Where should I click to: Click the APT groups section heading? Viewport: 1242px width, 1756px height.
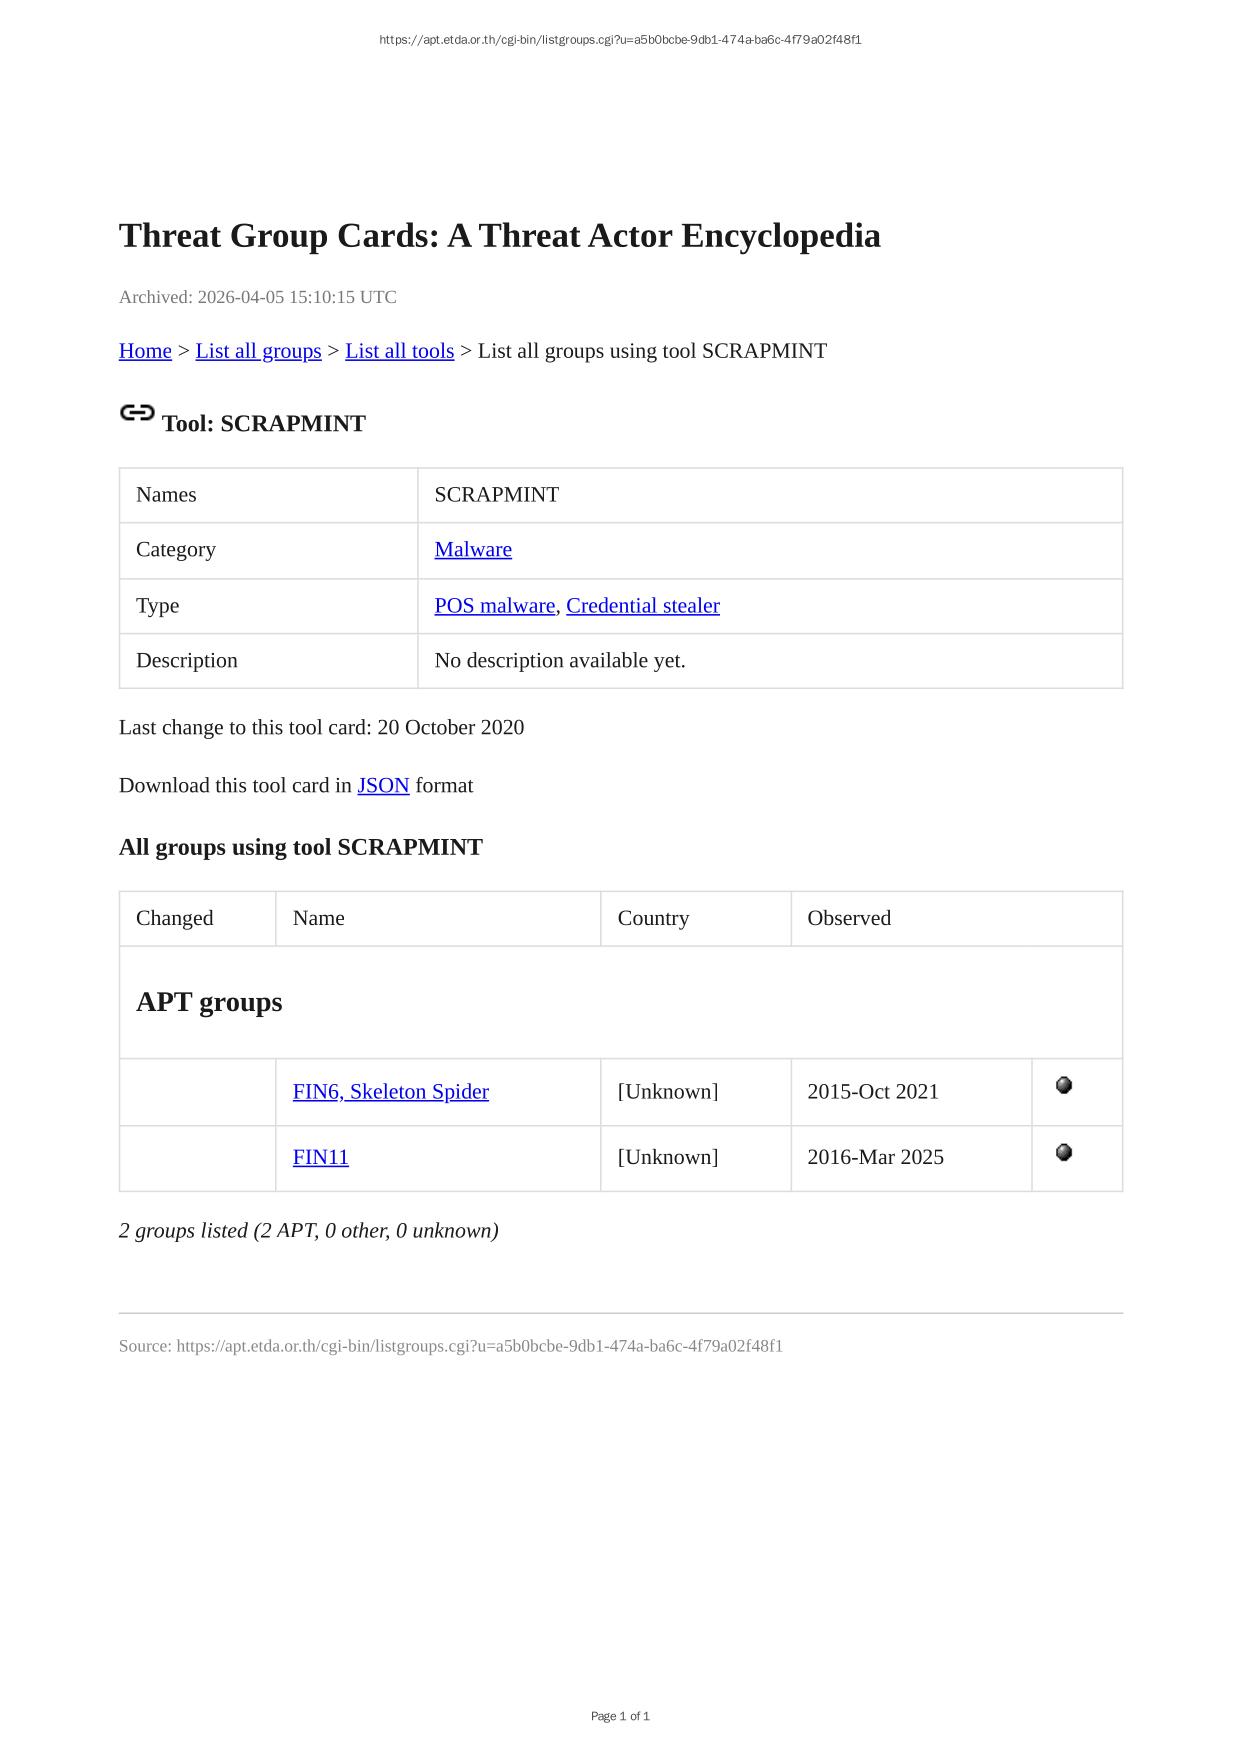pyautogui.click(x=209, y=1002)
